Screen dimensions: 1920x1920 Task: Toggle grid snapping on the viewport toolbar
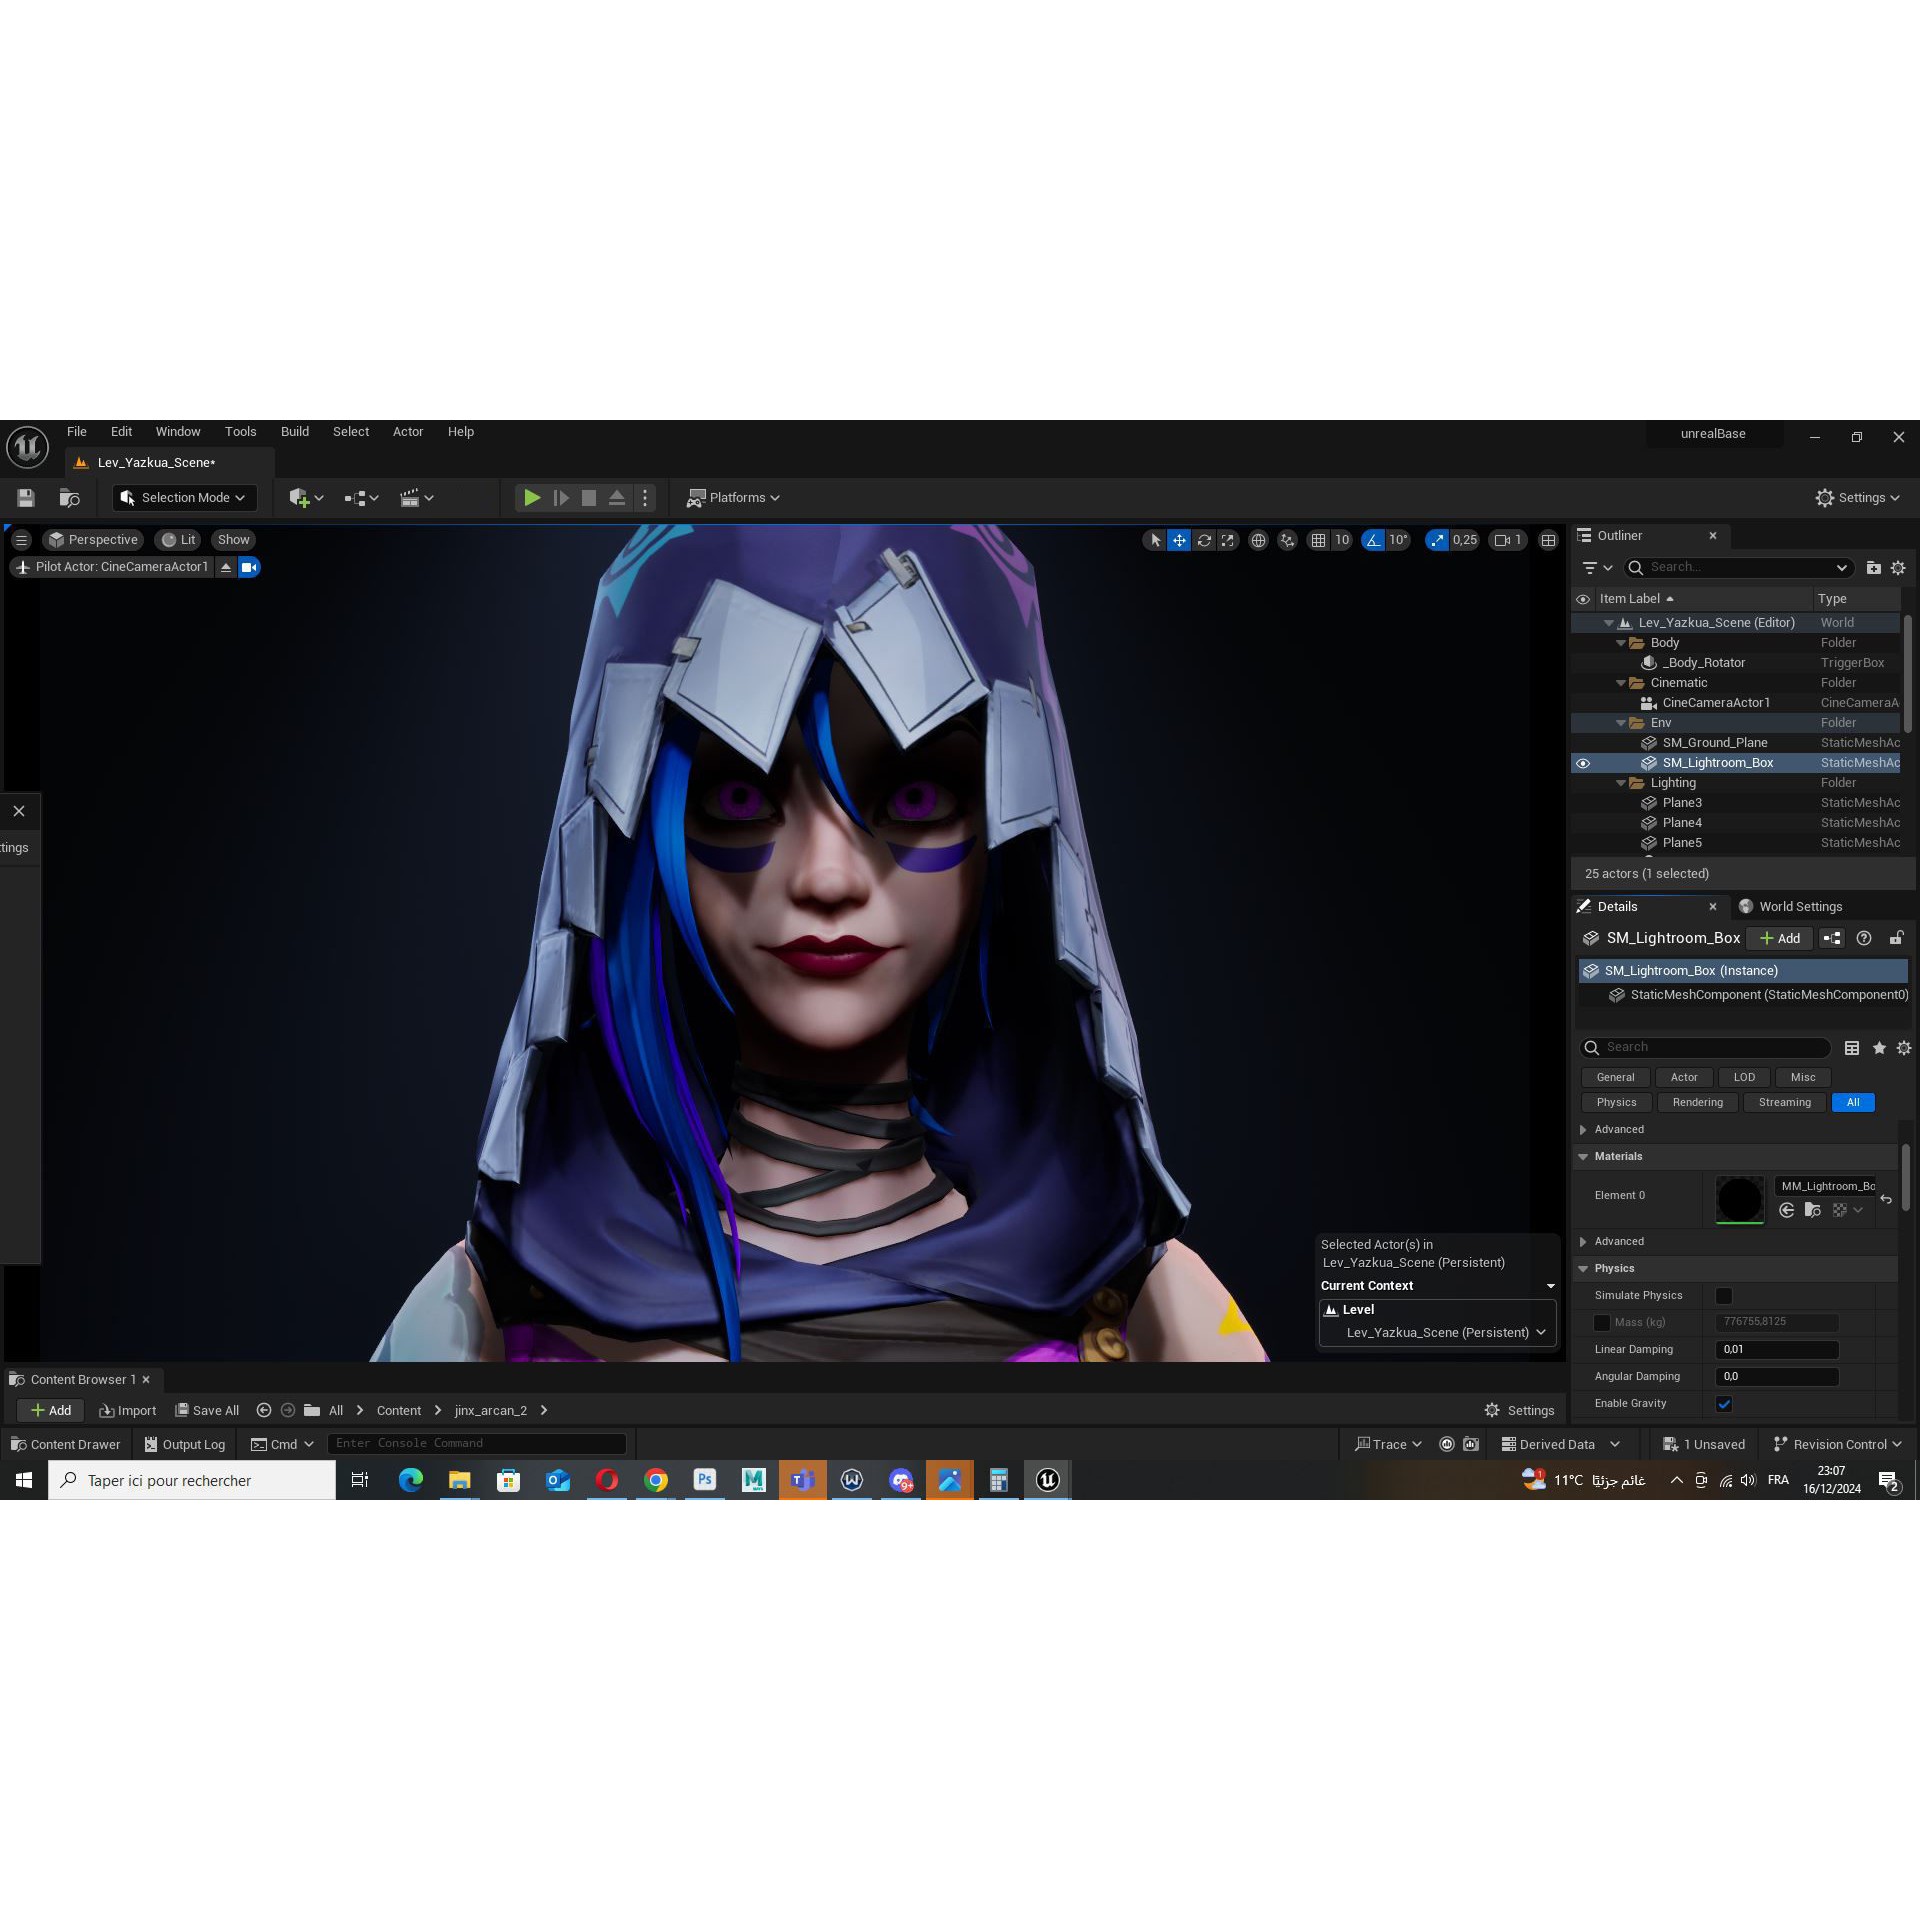click(x=1318, y=540)
